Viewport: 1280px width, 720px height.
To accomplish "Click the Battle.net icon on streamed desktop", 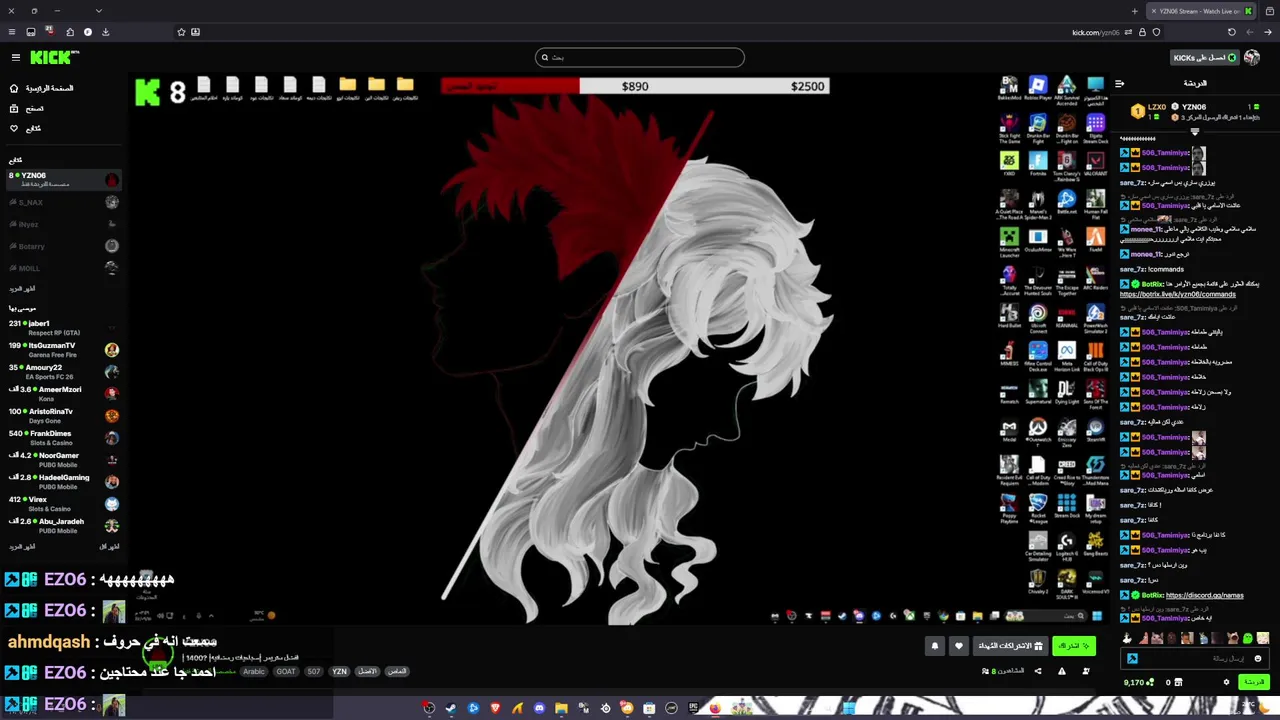I will pos(1067,203).
